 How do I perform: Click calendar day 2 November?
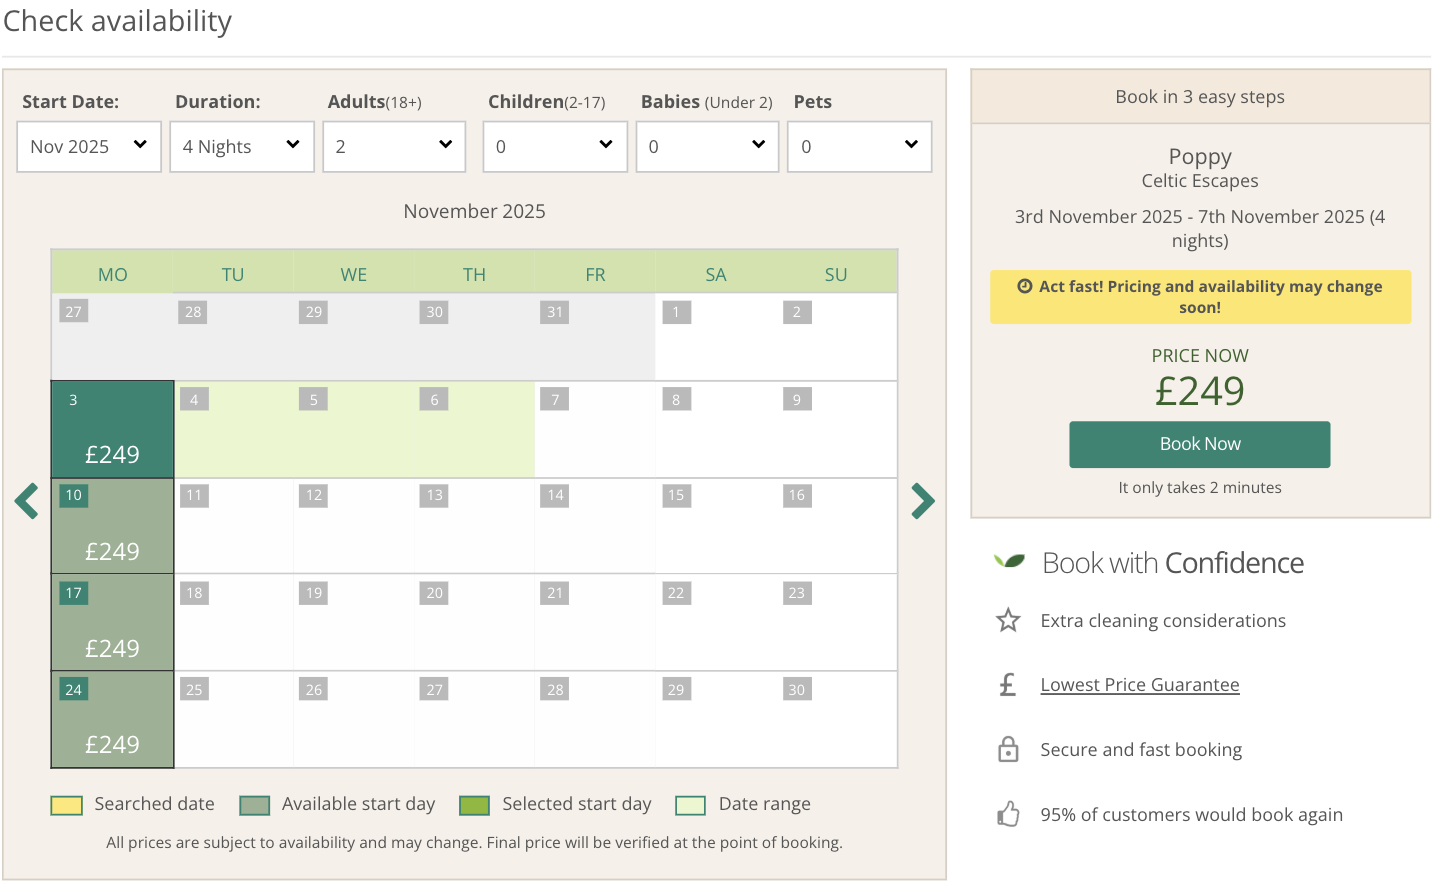click(837, 336)
